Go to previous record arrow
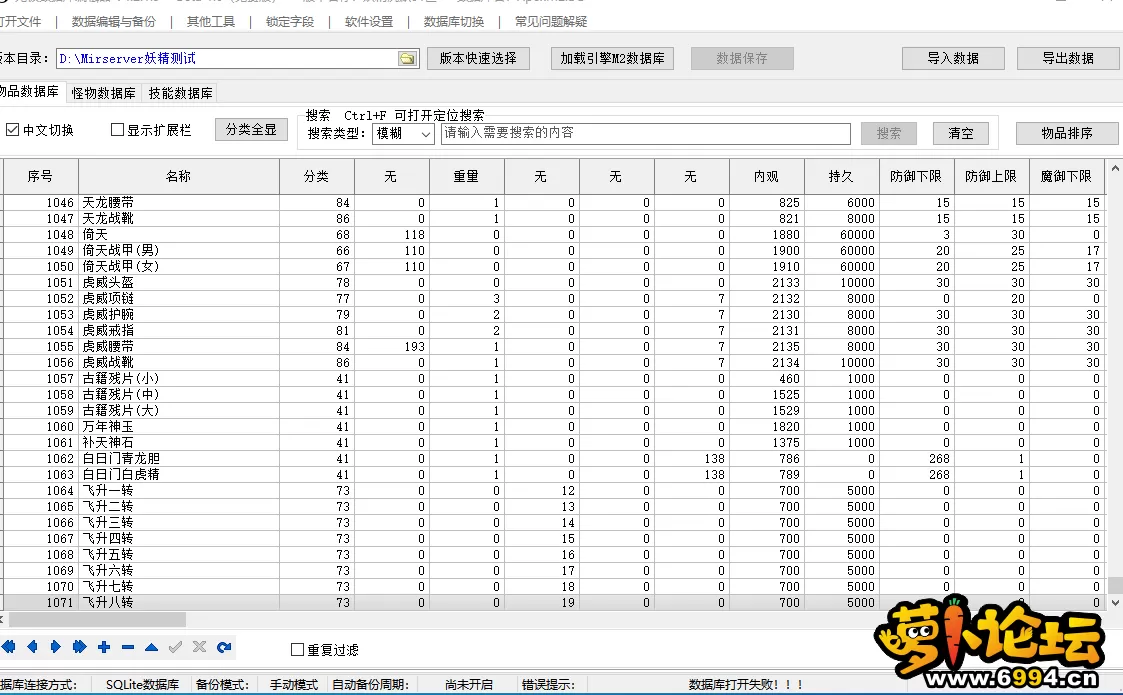The image size is (1123, 695). pos(32,647)
